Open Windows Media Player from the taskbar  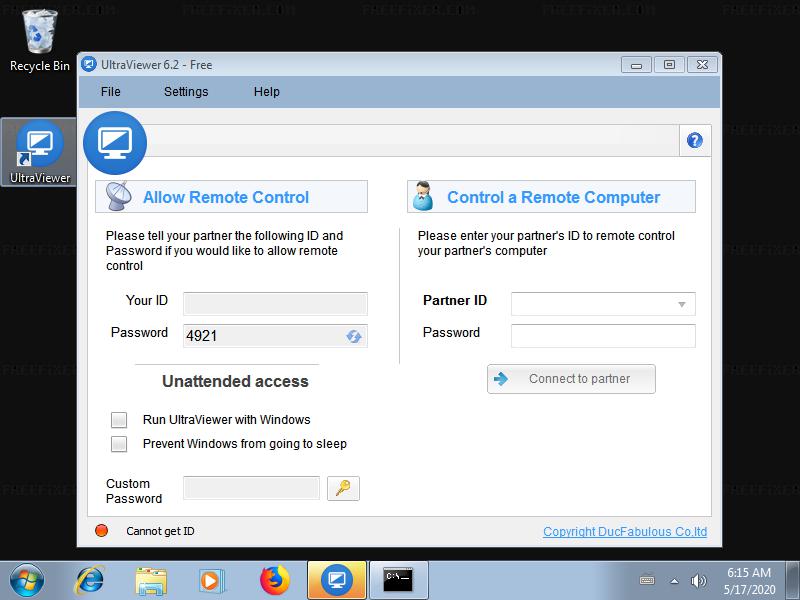[x=211, y=581]
